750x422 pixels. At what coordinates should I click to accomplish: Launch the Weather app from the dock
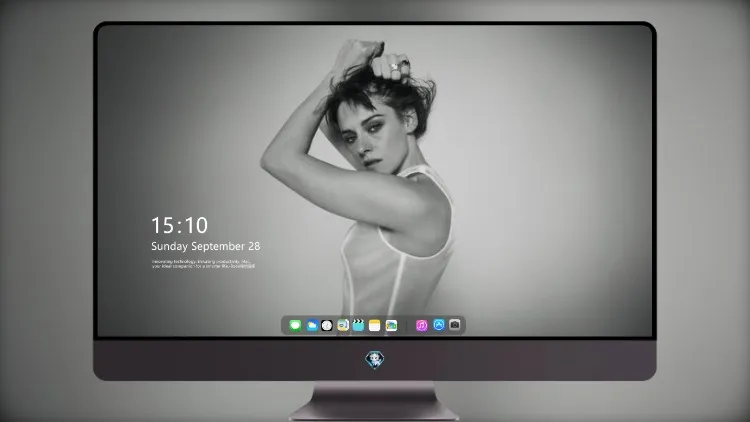point(311,325)
